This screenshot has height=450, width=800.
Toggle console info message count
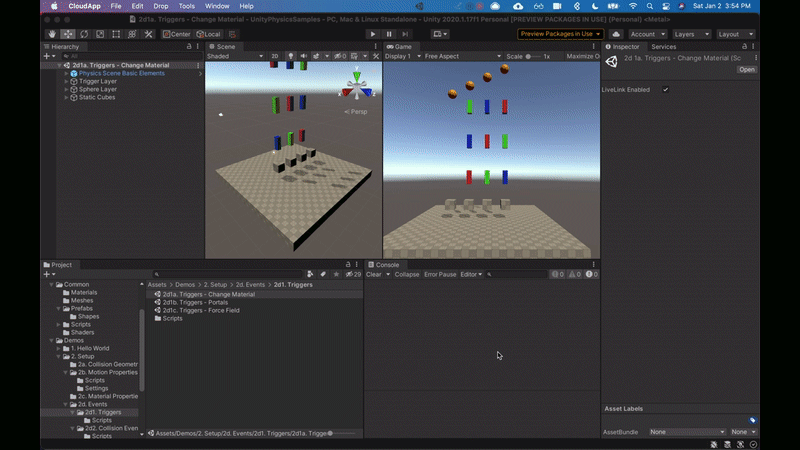tap(558, 274)
